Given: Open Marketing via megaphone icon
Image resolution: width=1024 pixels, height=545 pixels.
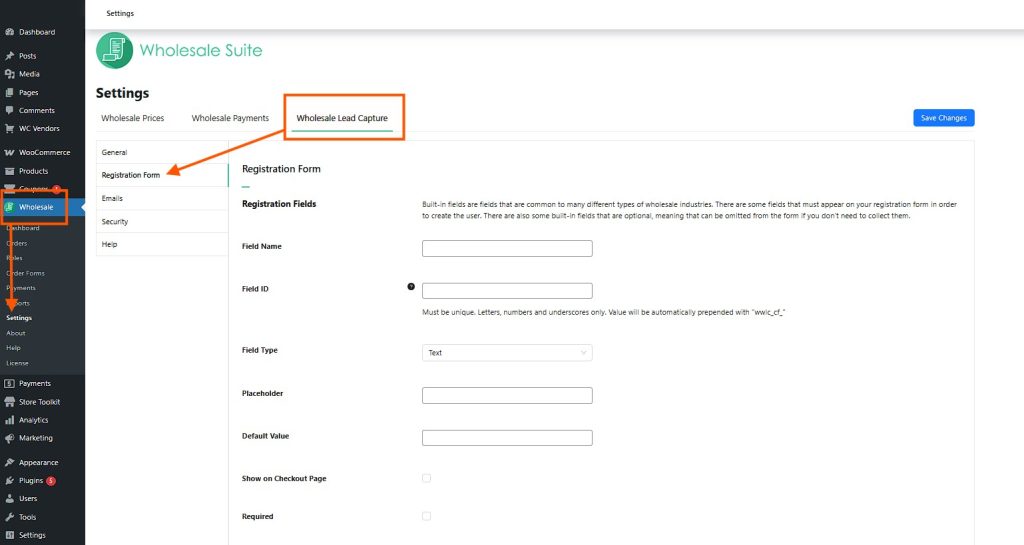Looking at the screenshot, I should click(x=10, y=438).
